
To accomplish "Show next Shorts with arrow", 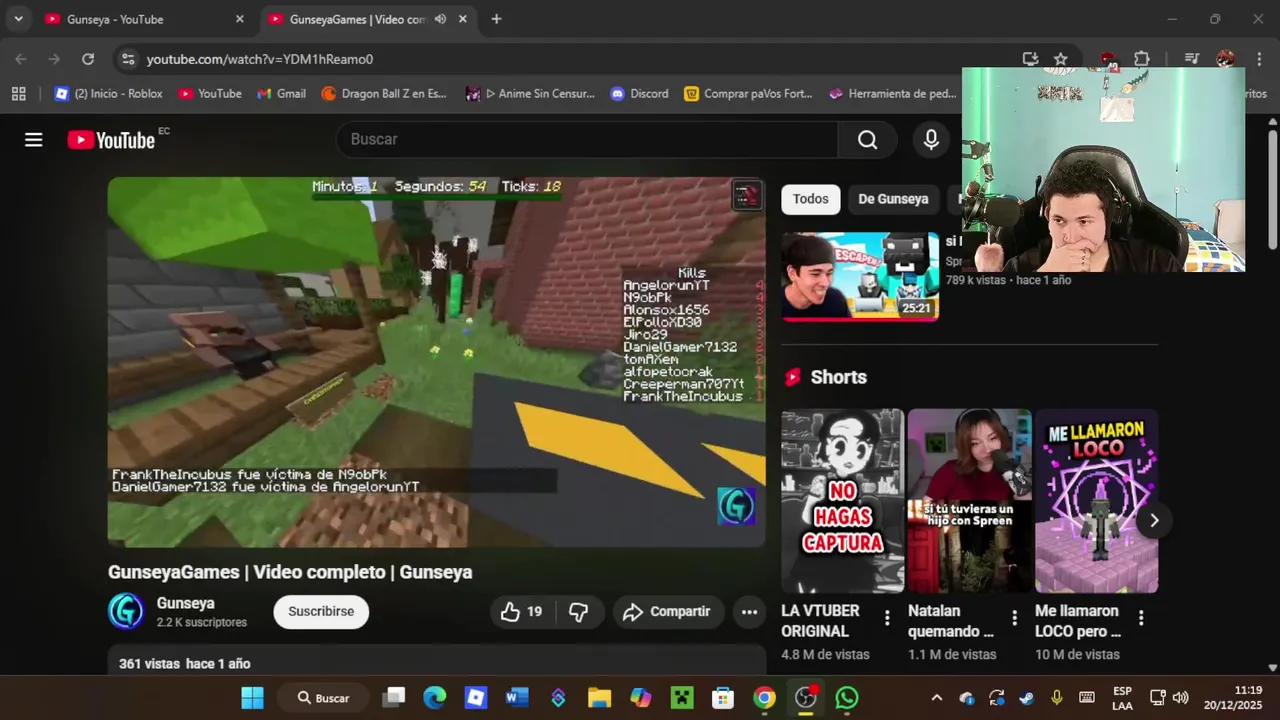I will 1154,520.
